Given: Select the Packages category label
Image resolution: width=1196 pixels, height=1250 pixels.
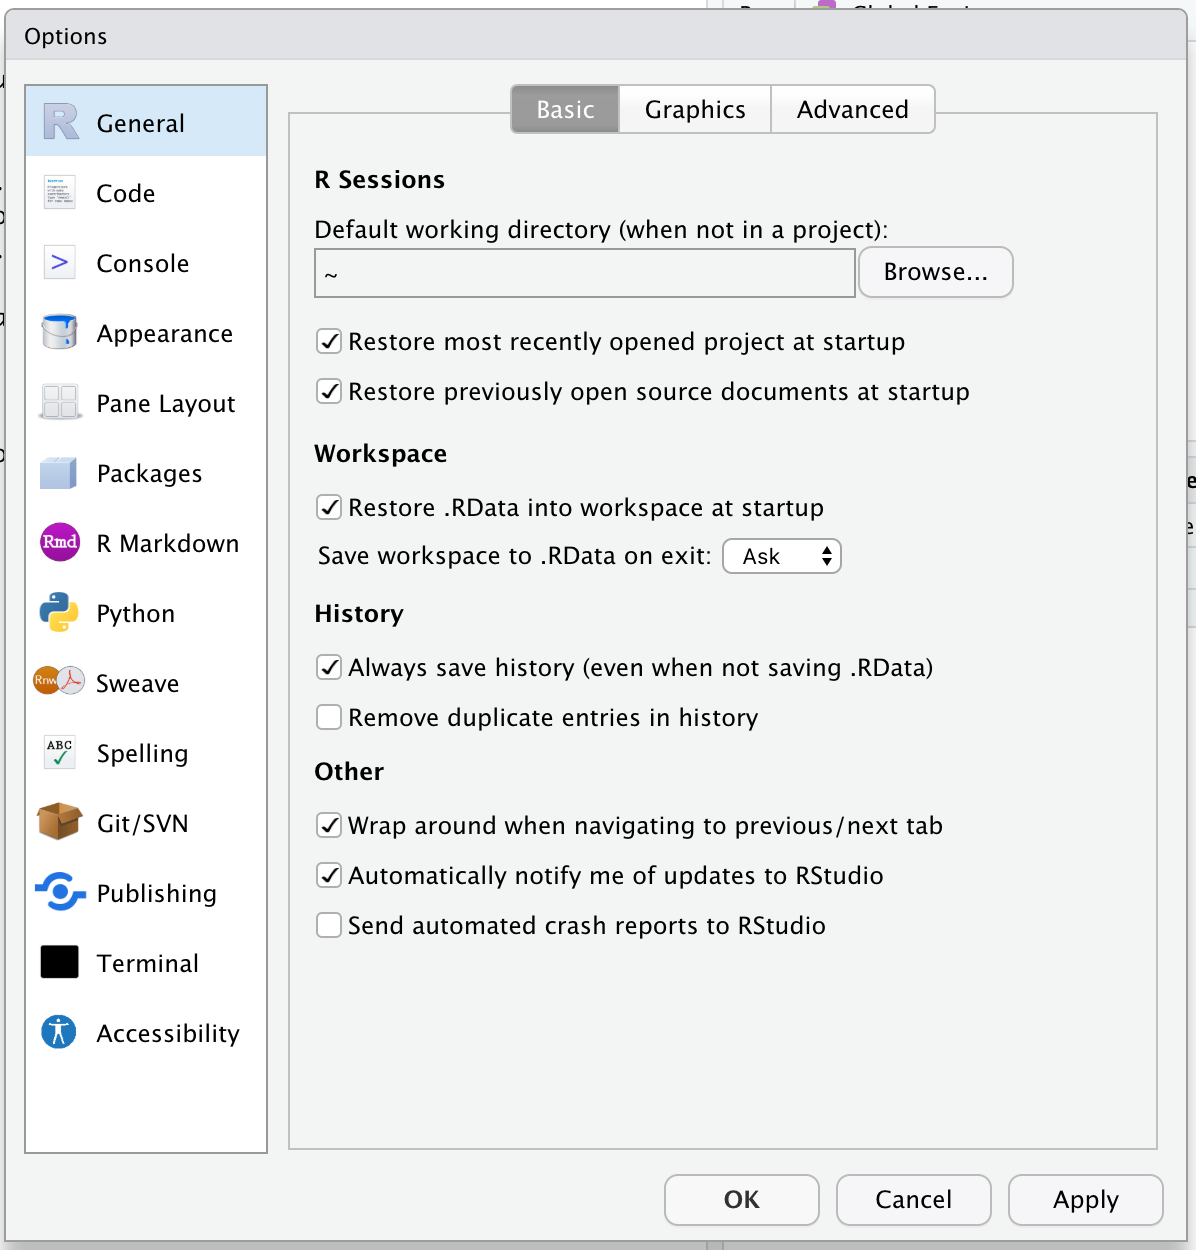Looking at the screenshot, I should tap(150, 474).
